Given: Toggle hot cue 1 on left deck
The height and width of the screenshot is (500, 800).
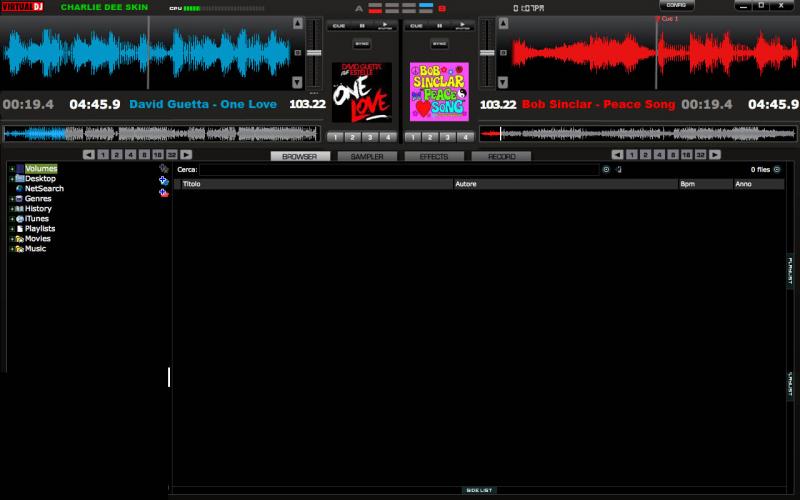Looking at the screenshot, I should [335, 137].
